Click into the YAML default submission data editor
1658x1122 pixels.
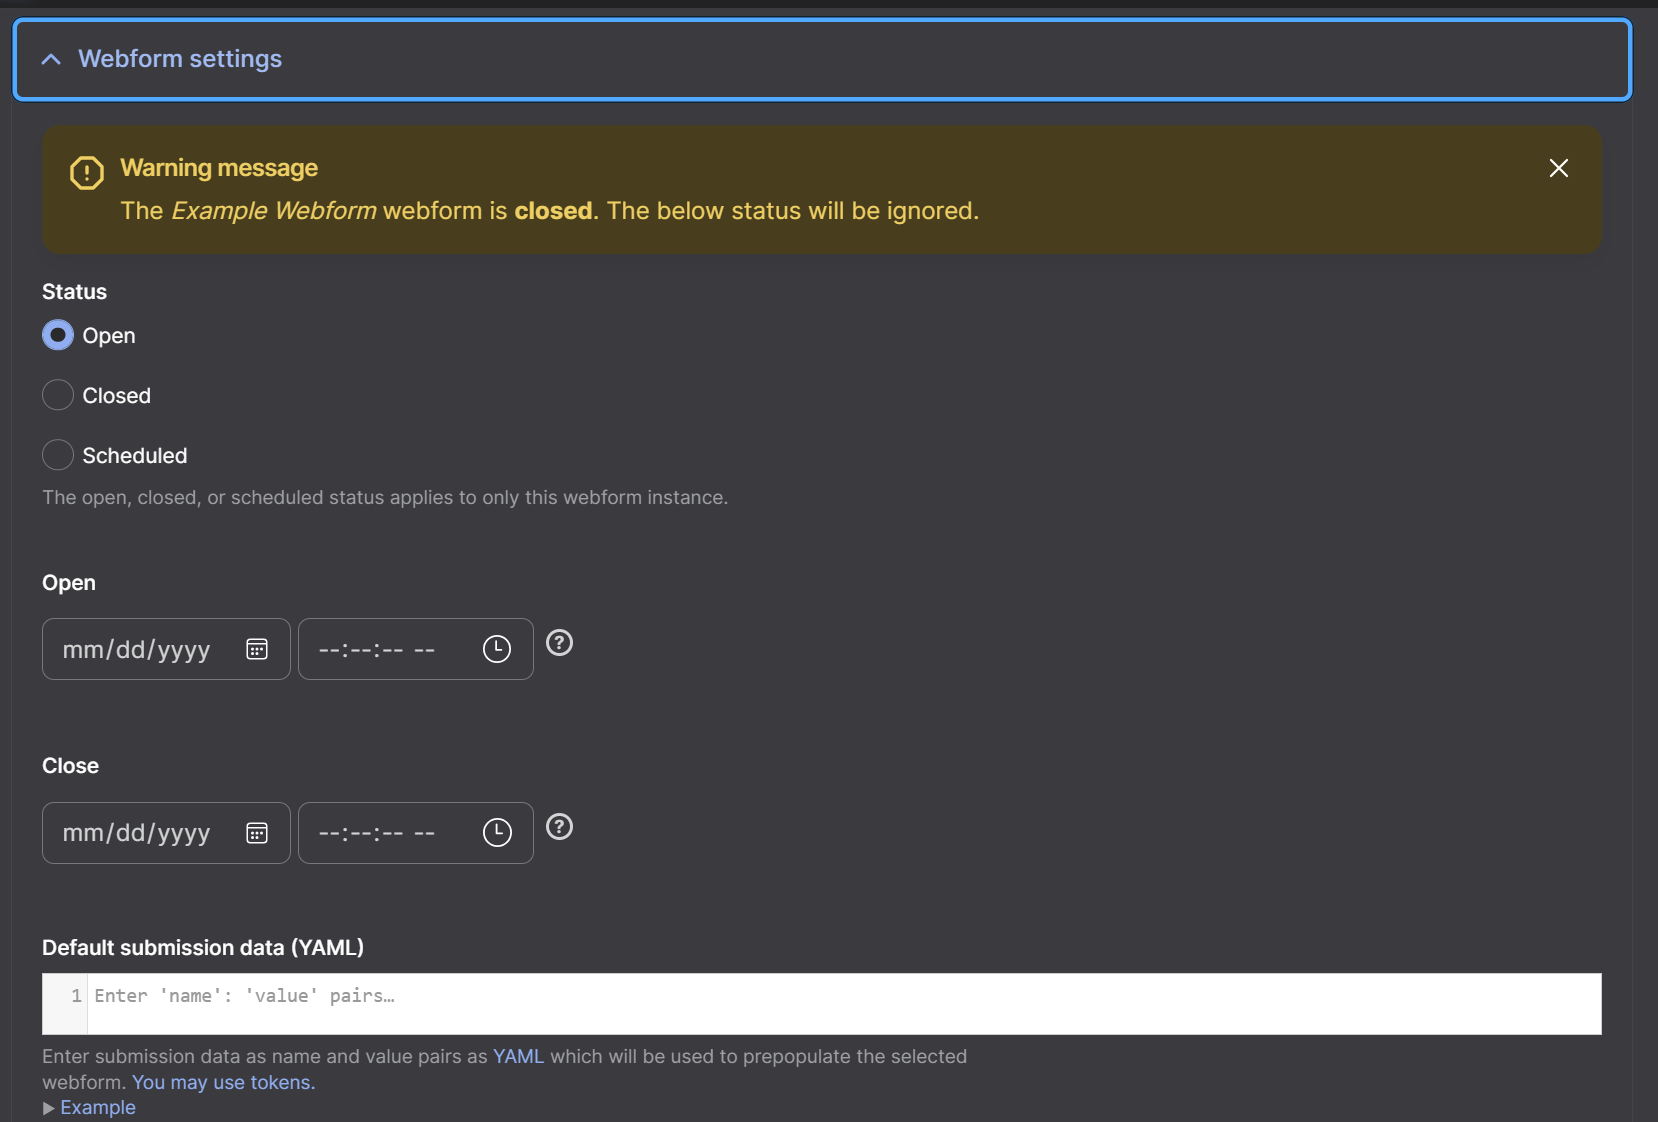[x=844, y=1004]
